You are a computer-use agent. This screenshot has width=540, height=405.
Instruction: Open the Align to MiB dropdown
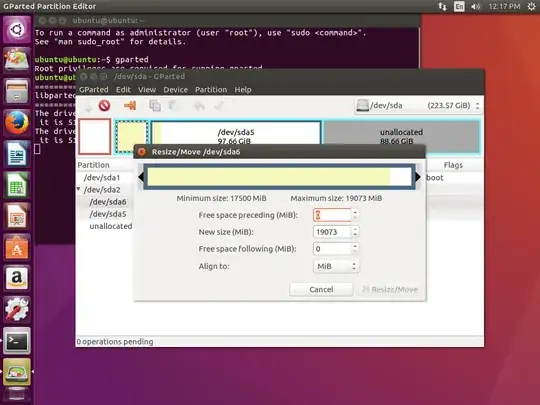point(336,266)
